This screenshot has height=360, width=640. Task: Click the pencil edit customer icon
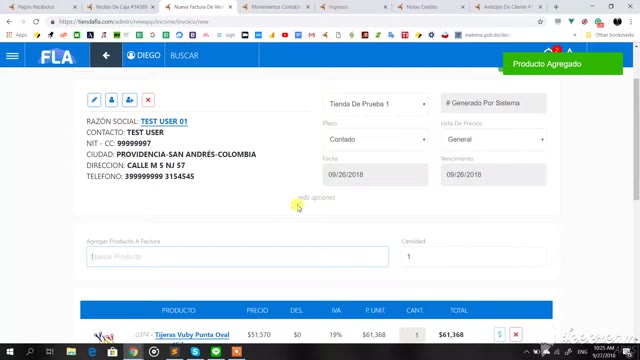(94, 100)
